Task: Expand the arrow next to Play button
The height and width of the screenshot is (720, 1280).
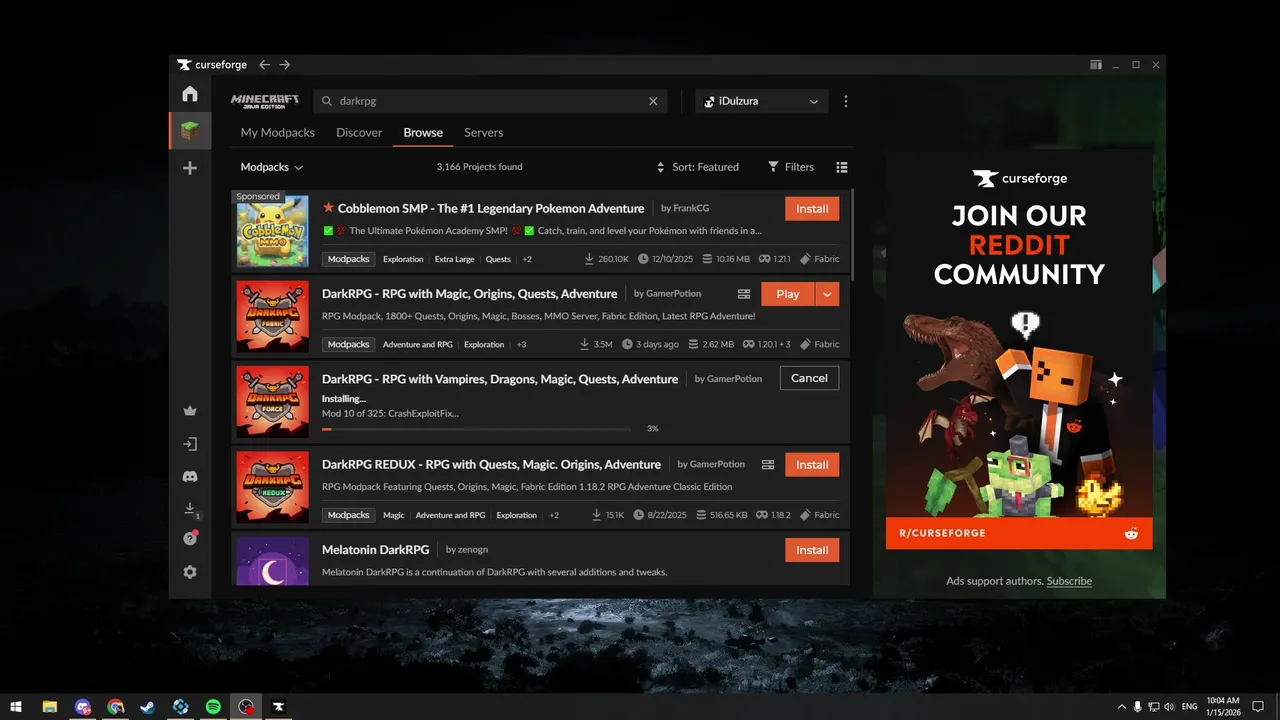Action: click(x=827, y=294)
